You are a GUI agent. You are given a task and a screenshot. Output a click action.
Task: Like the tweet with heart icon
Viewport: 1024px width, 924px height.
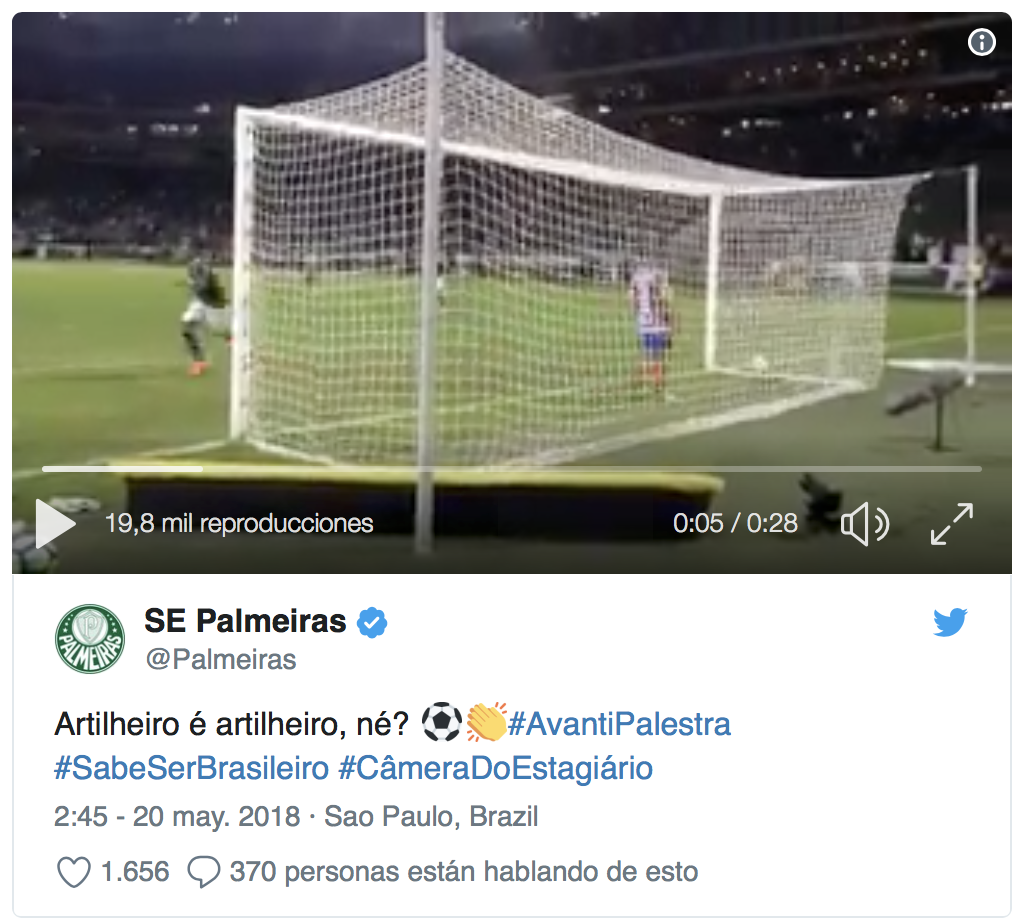pos(74,872)
